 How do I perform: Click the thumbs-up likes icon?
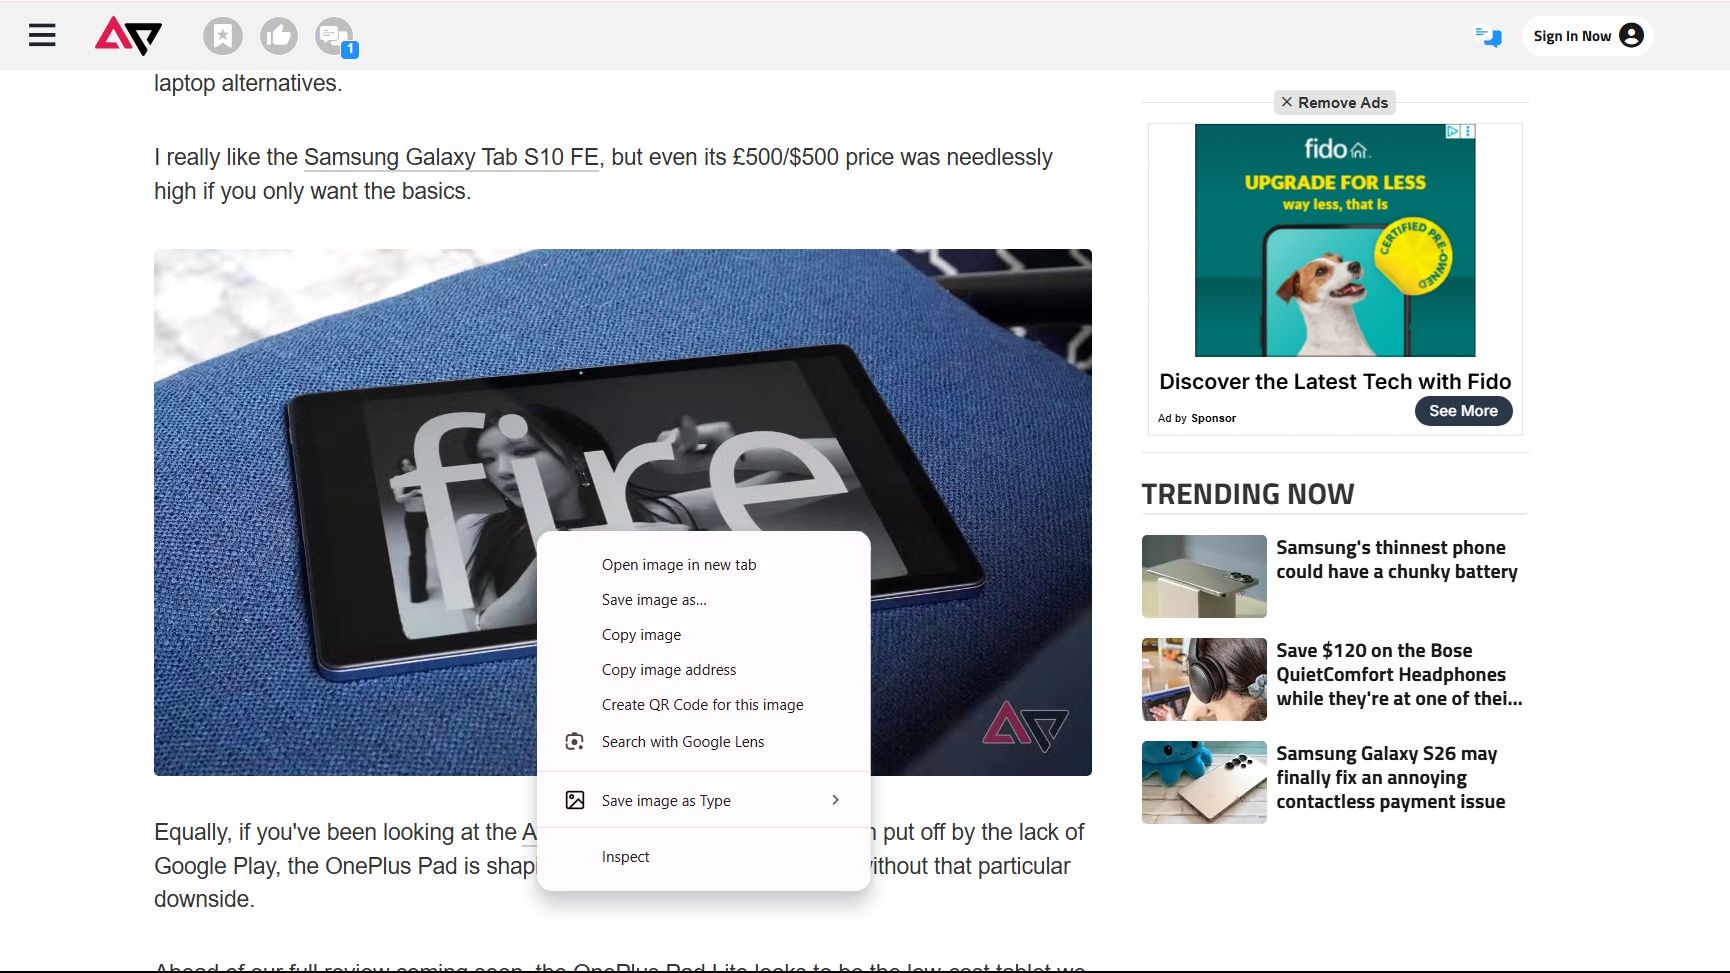(x=279, y=35)
